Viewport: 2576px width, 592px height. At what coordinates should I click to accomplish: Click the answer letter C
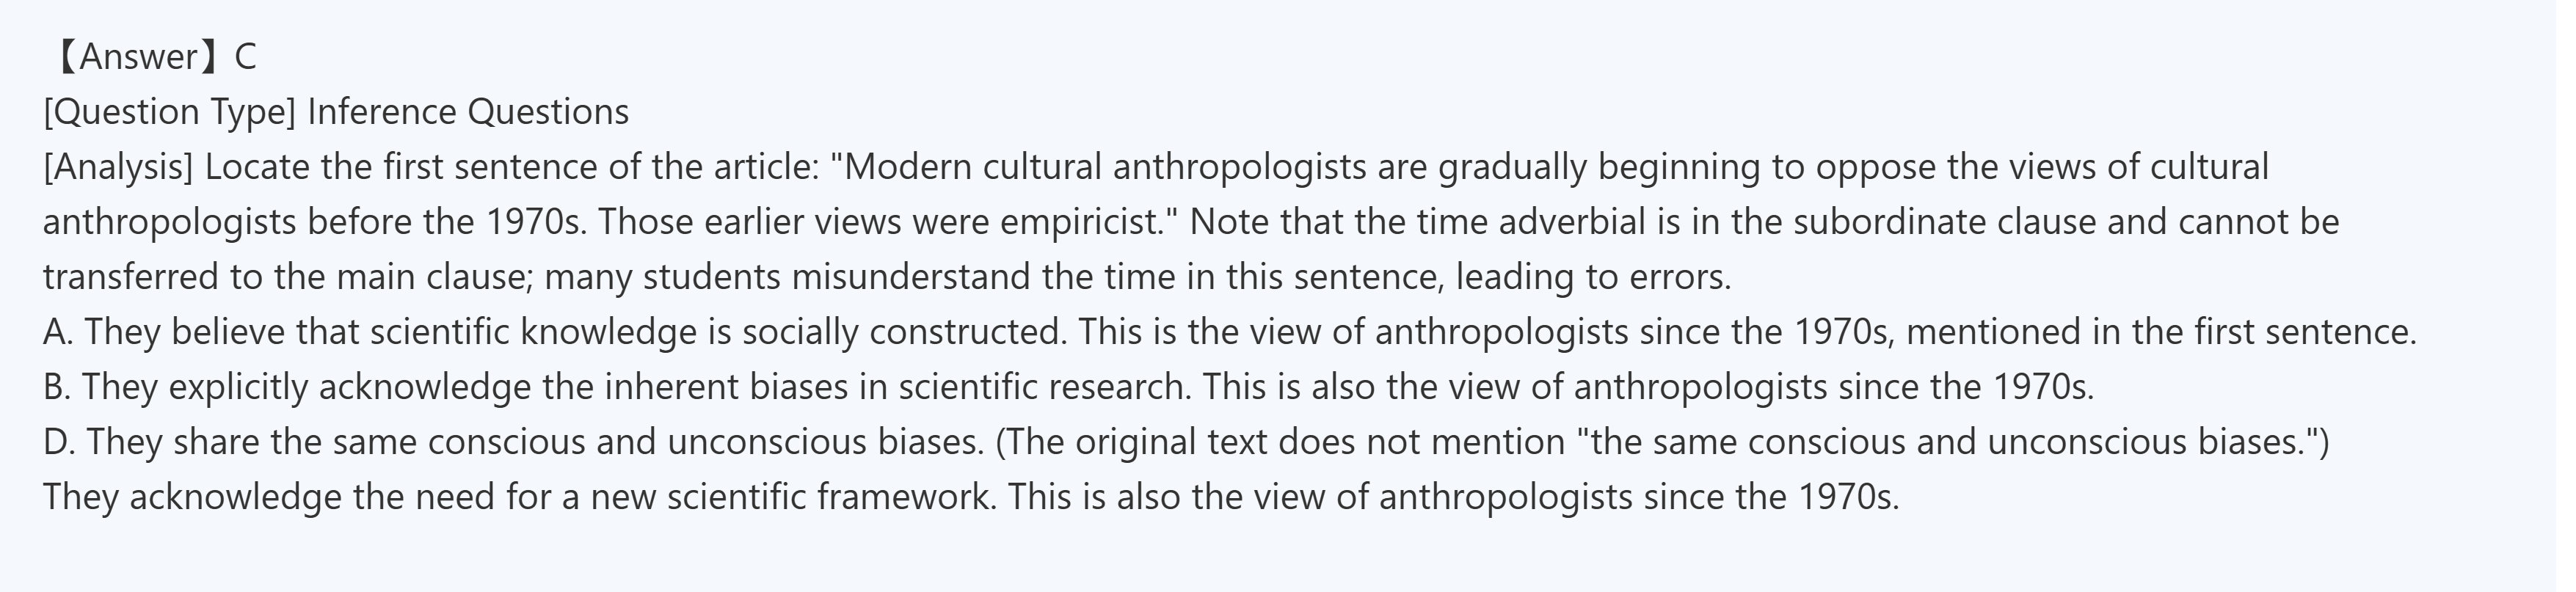tap(245, 57)
